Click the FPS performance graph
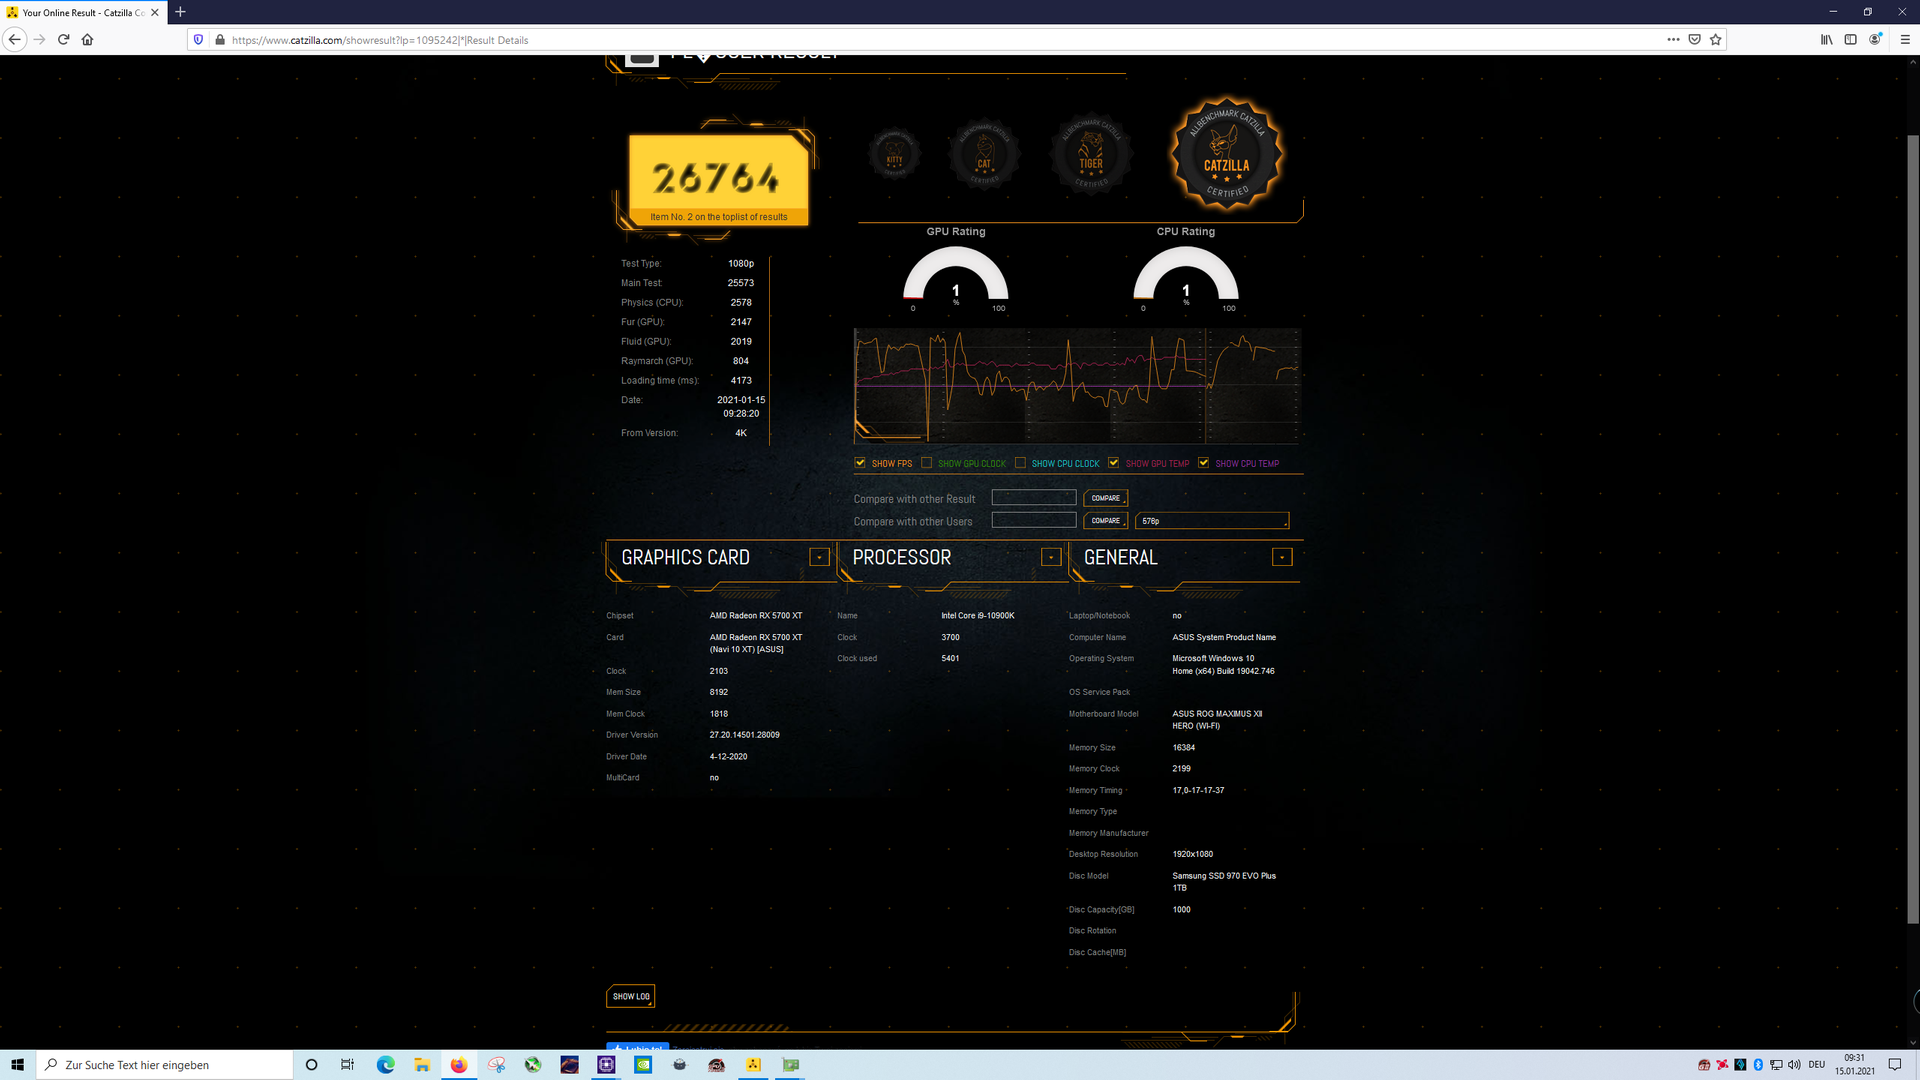The height and width of the screenshot is (1080, 1920). [x=1077, y=386]
